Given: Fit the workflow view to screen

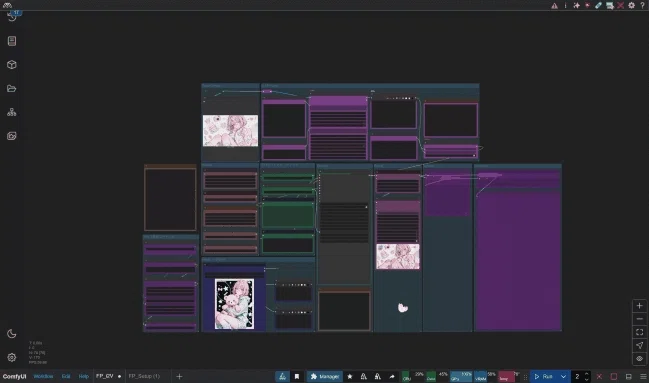Looking at the screenshot, I should tap(639, 332).
